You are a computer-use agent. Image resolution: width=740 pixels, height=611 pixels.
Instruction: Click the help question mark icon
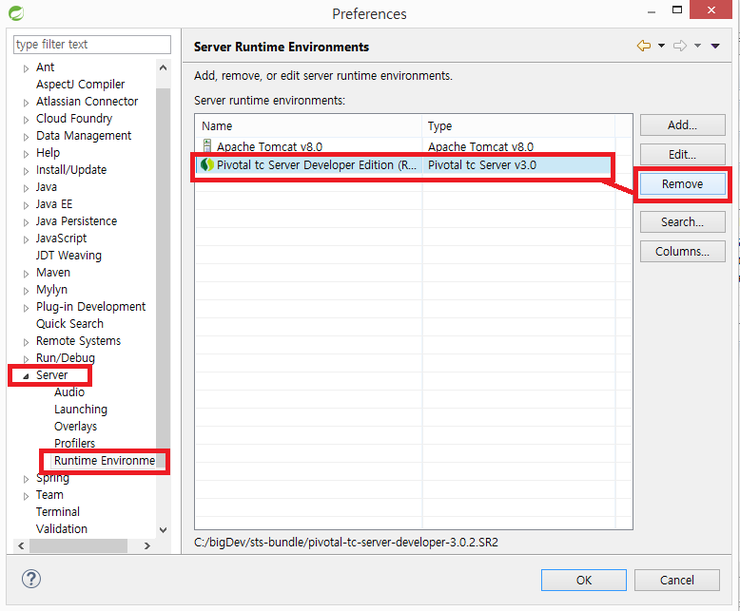click(31, 579)
